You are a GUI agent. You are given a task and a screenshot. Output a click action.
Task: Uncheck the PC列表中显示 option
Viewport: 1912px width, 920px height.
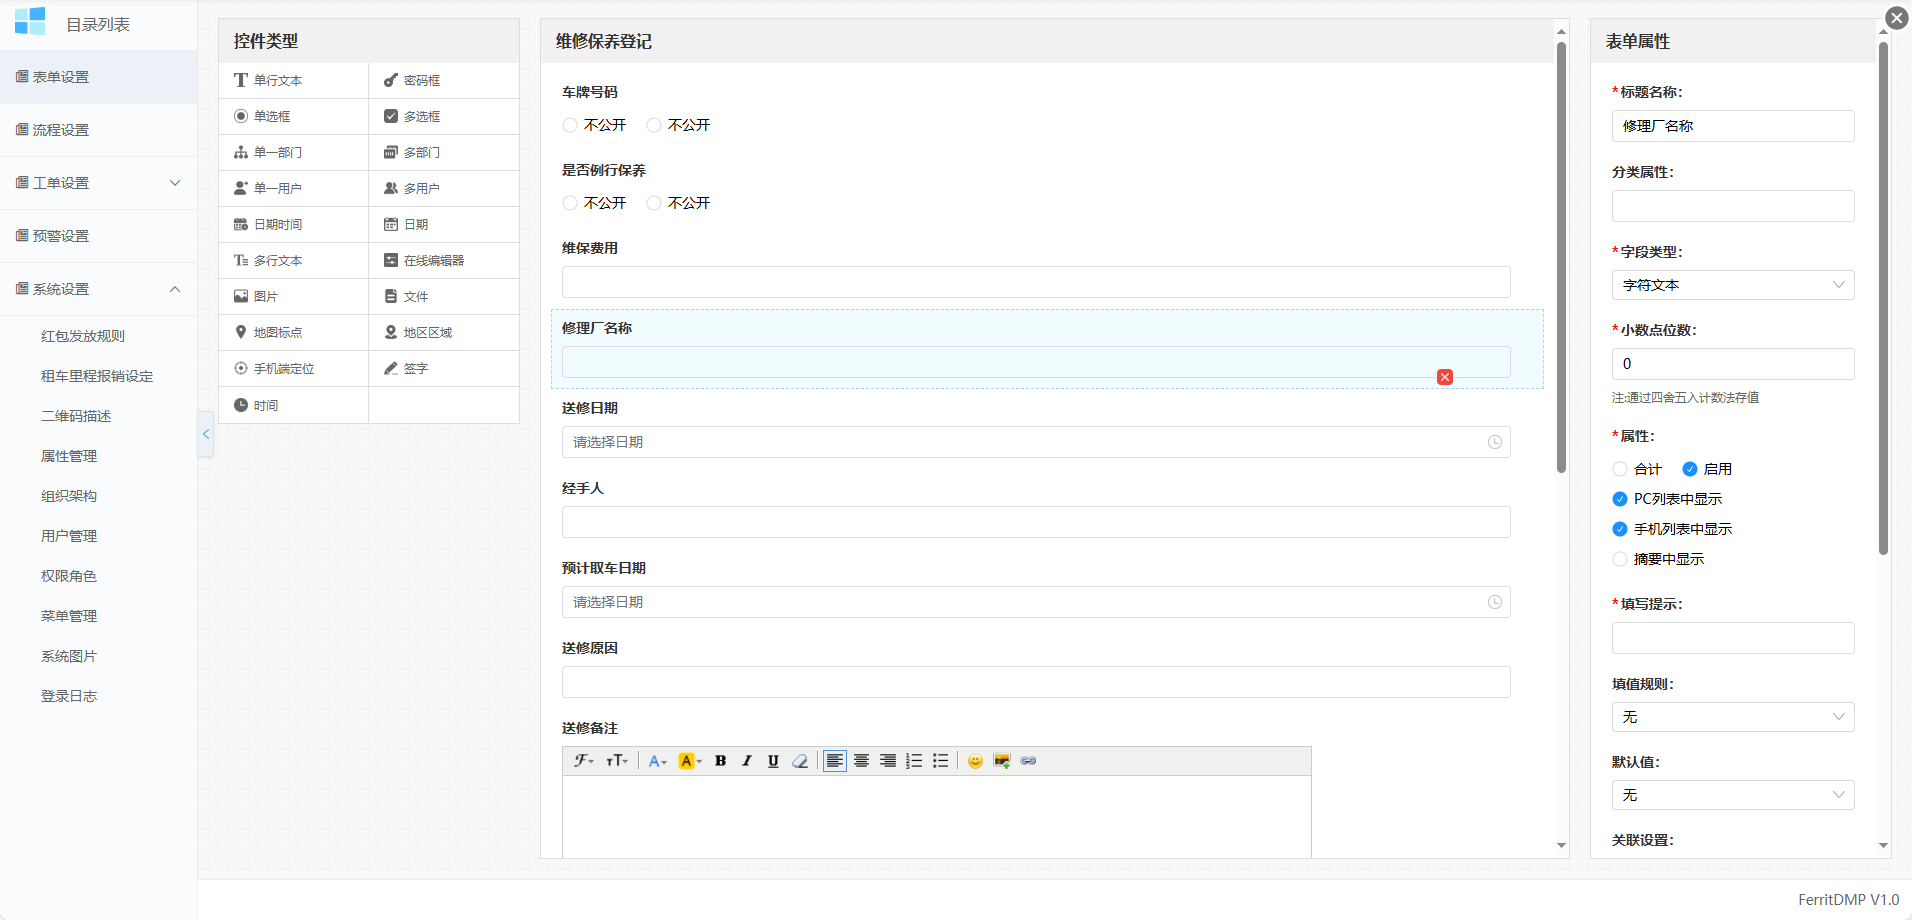pyautogui.click(x=1620, y=499)
